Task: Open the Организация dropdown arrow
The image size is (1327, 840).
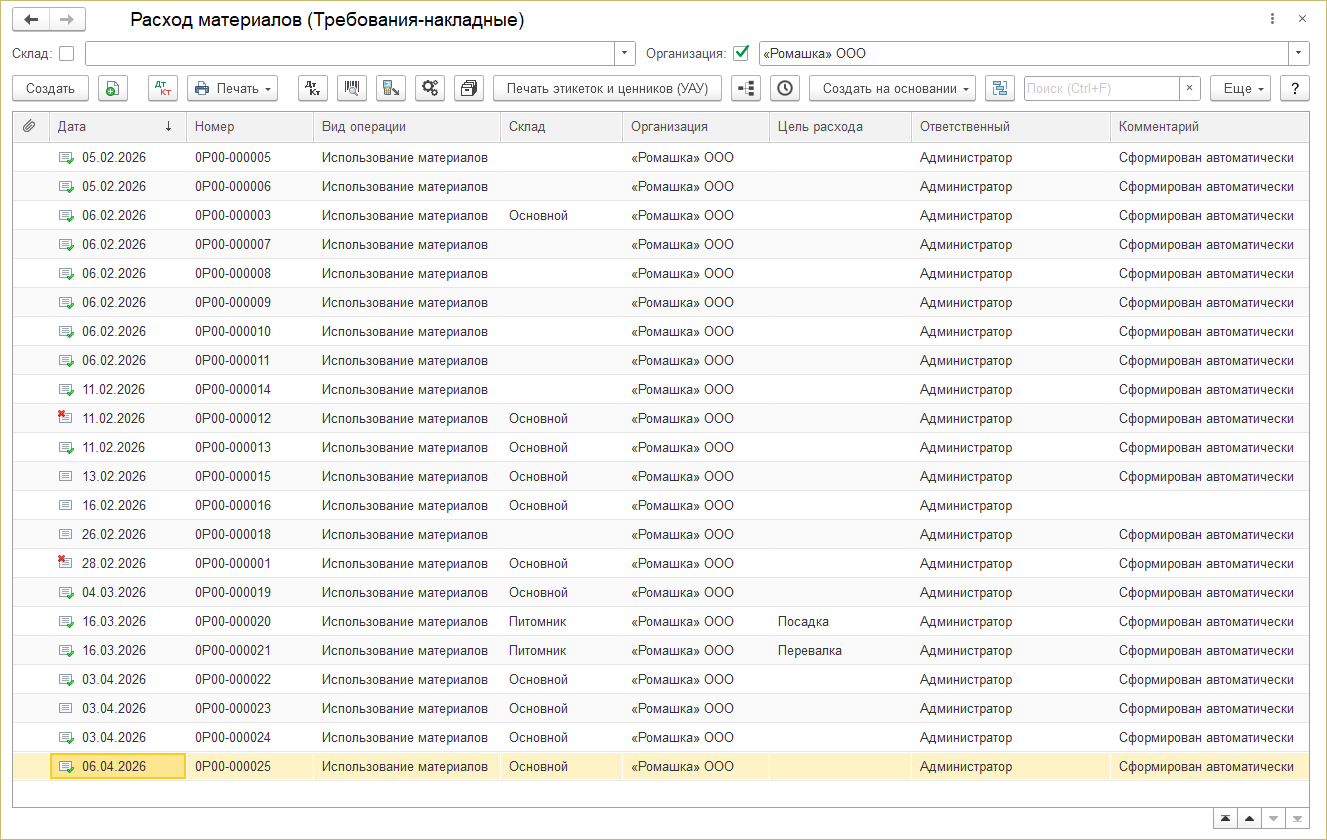Action: pos(1298,53)
